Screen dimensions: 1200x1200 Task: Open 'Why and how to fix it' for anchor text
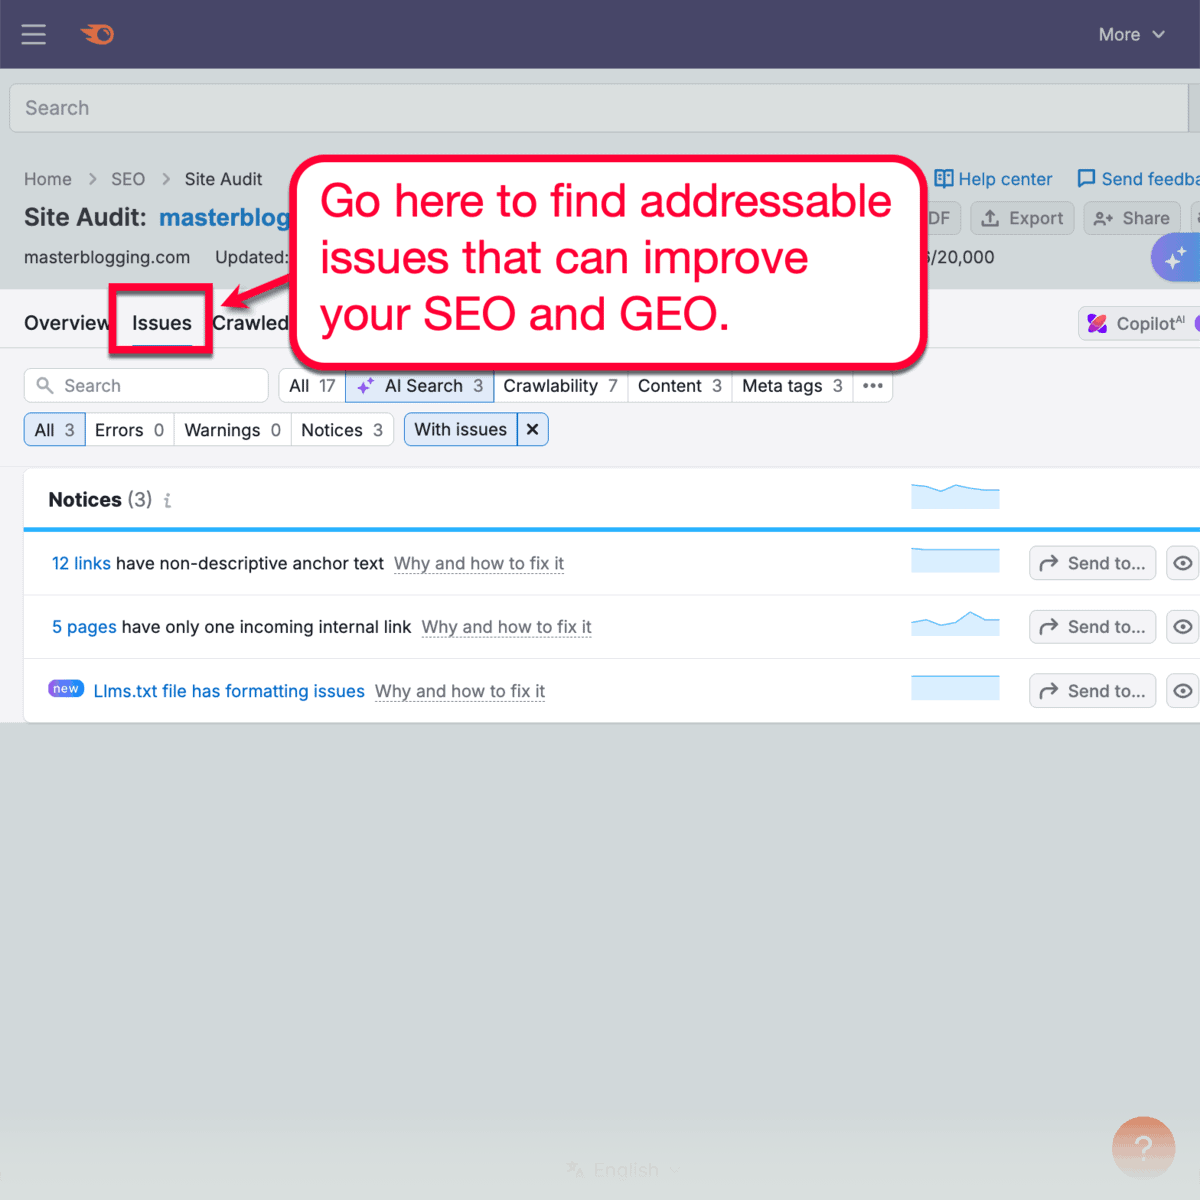[479, 563]
